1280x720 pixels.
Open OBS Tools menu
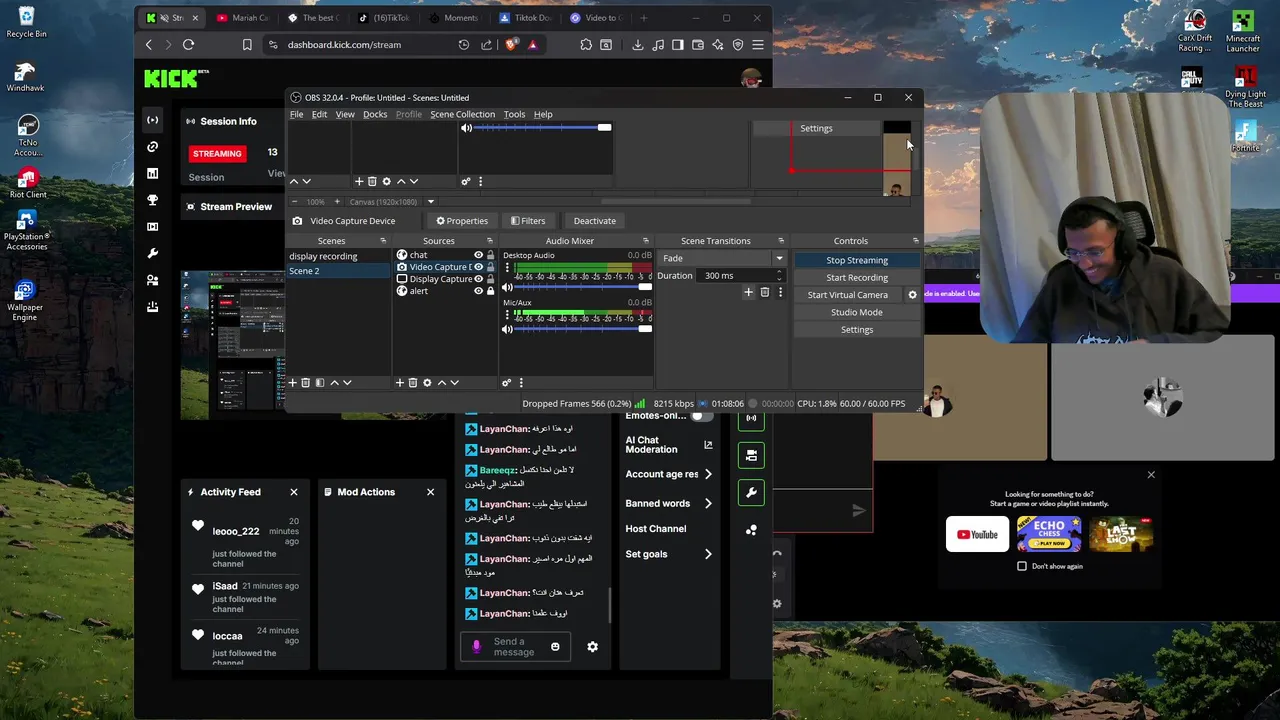[x=514, y=114]
